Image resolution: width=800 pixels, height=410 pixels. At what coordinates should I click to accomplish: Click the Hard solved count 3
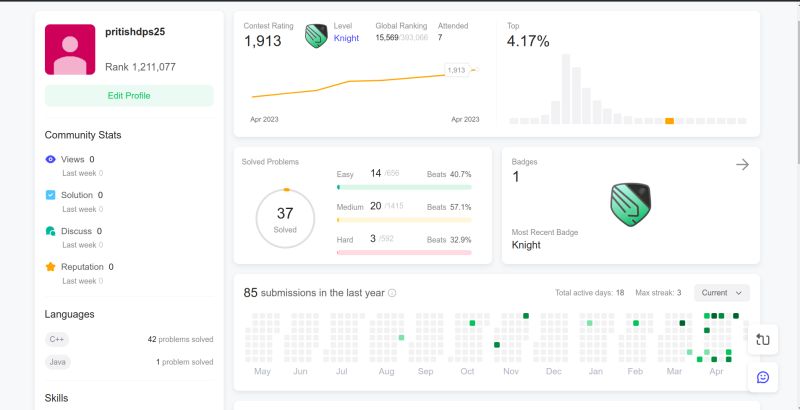373,238
